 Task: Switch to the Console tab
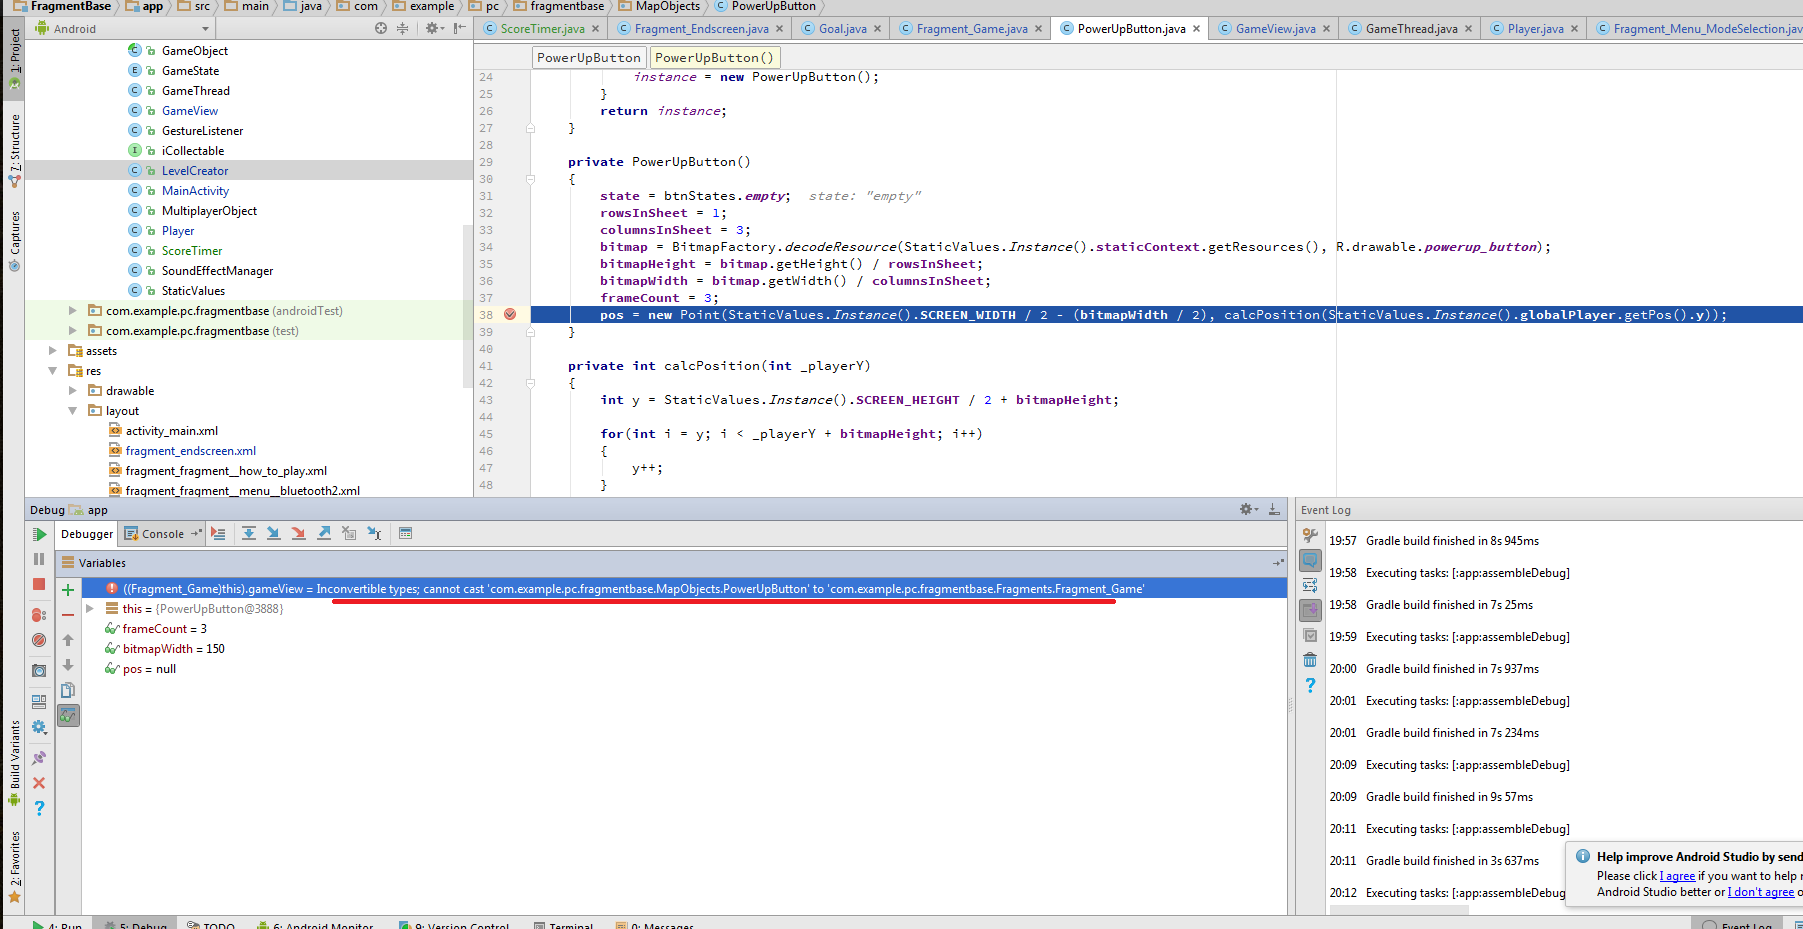[162, 534]
